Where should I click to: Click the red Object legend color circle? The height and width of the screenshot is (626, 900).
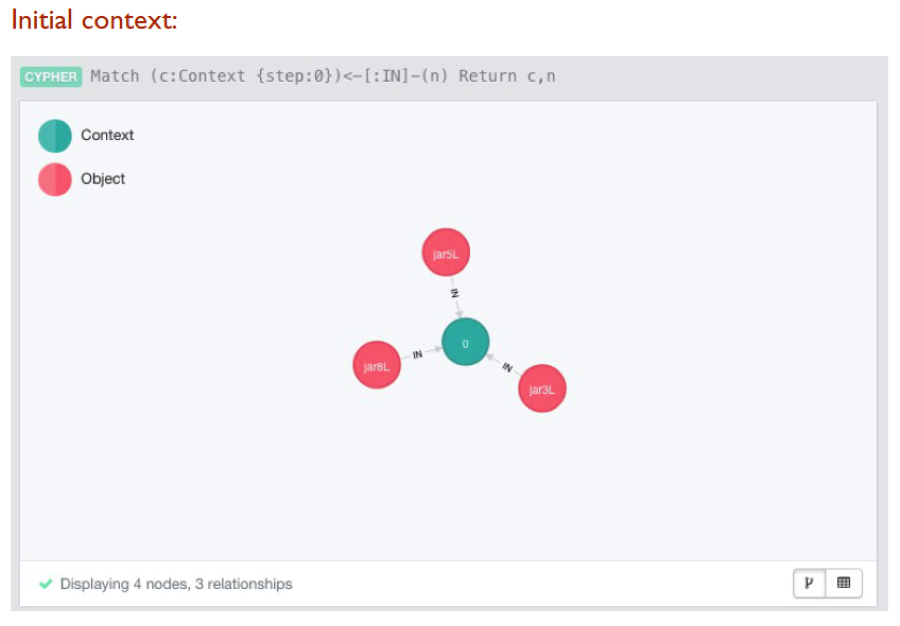(x=55, y=180)
